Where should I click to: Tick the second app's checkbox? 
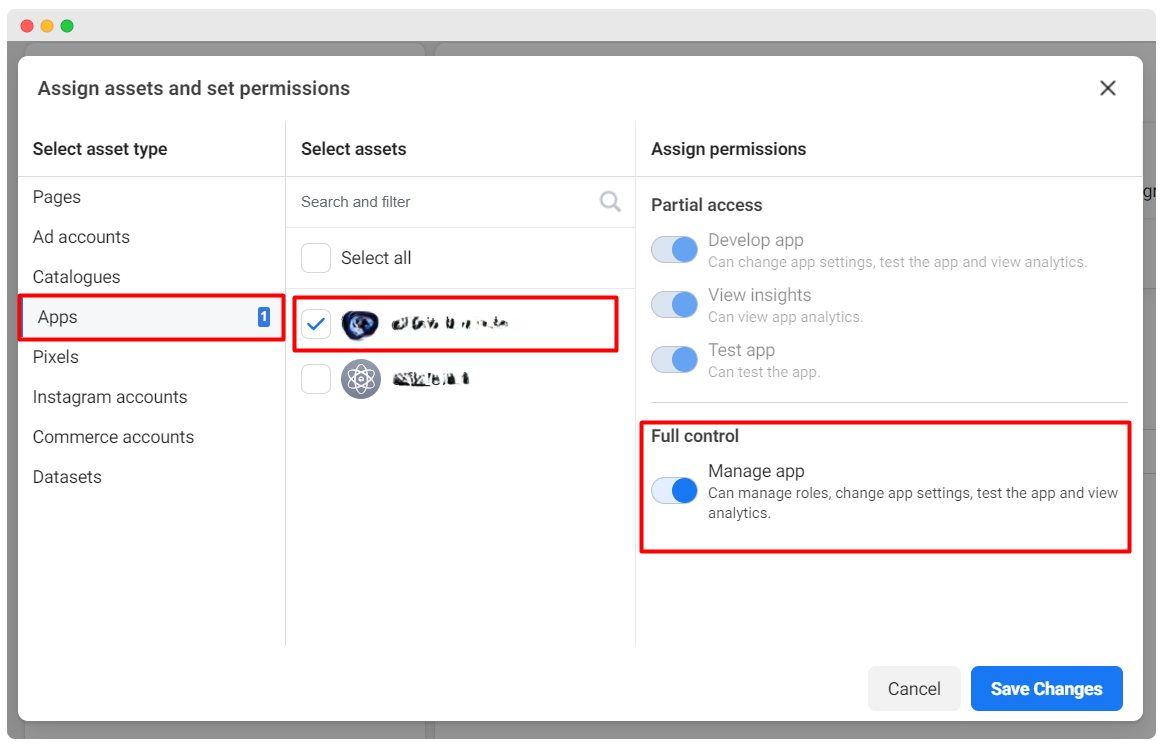tap(316, 378)
